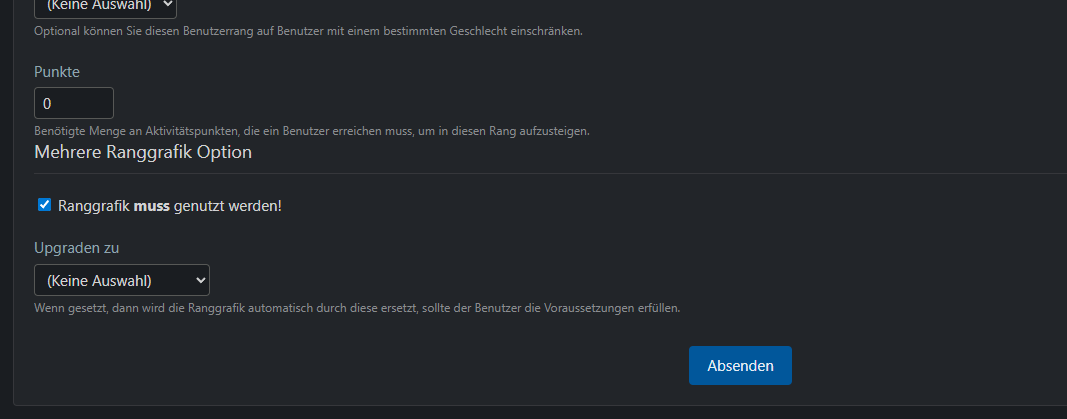Click the word 'Voraussetzungen' in the bottom hint

(585, 308)
